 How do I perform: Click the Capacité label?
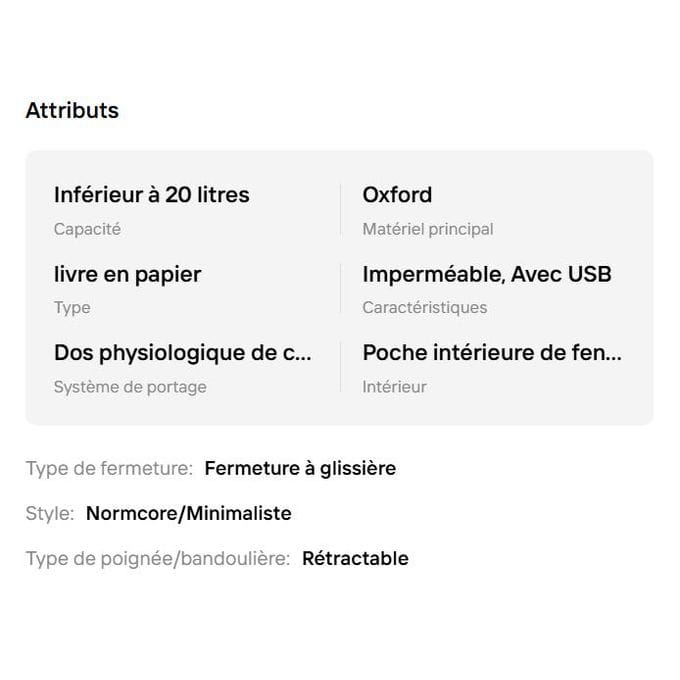[x=87, y=229]
